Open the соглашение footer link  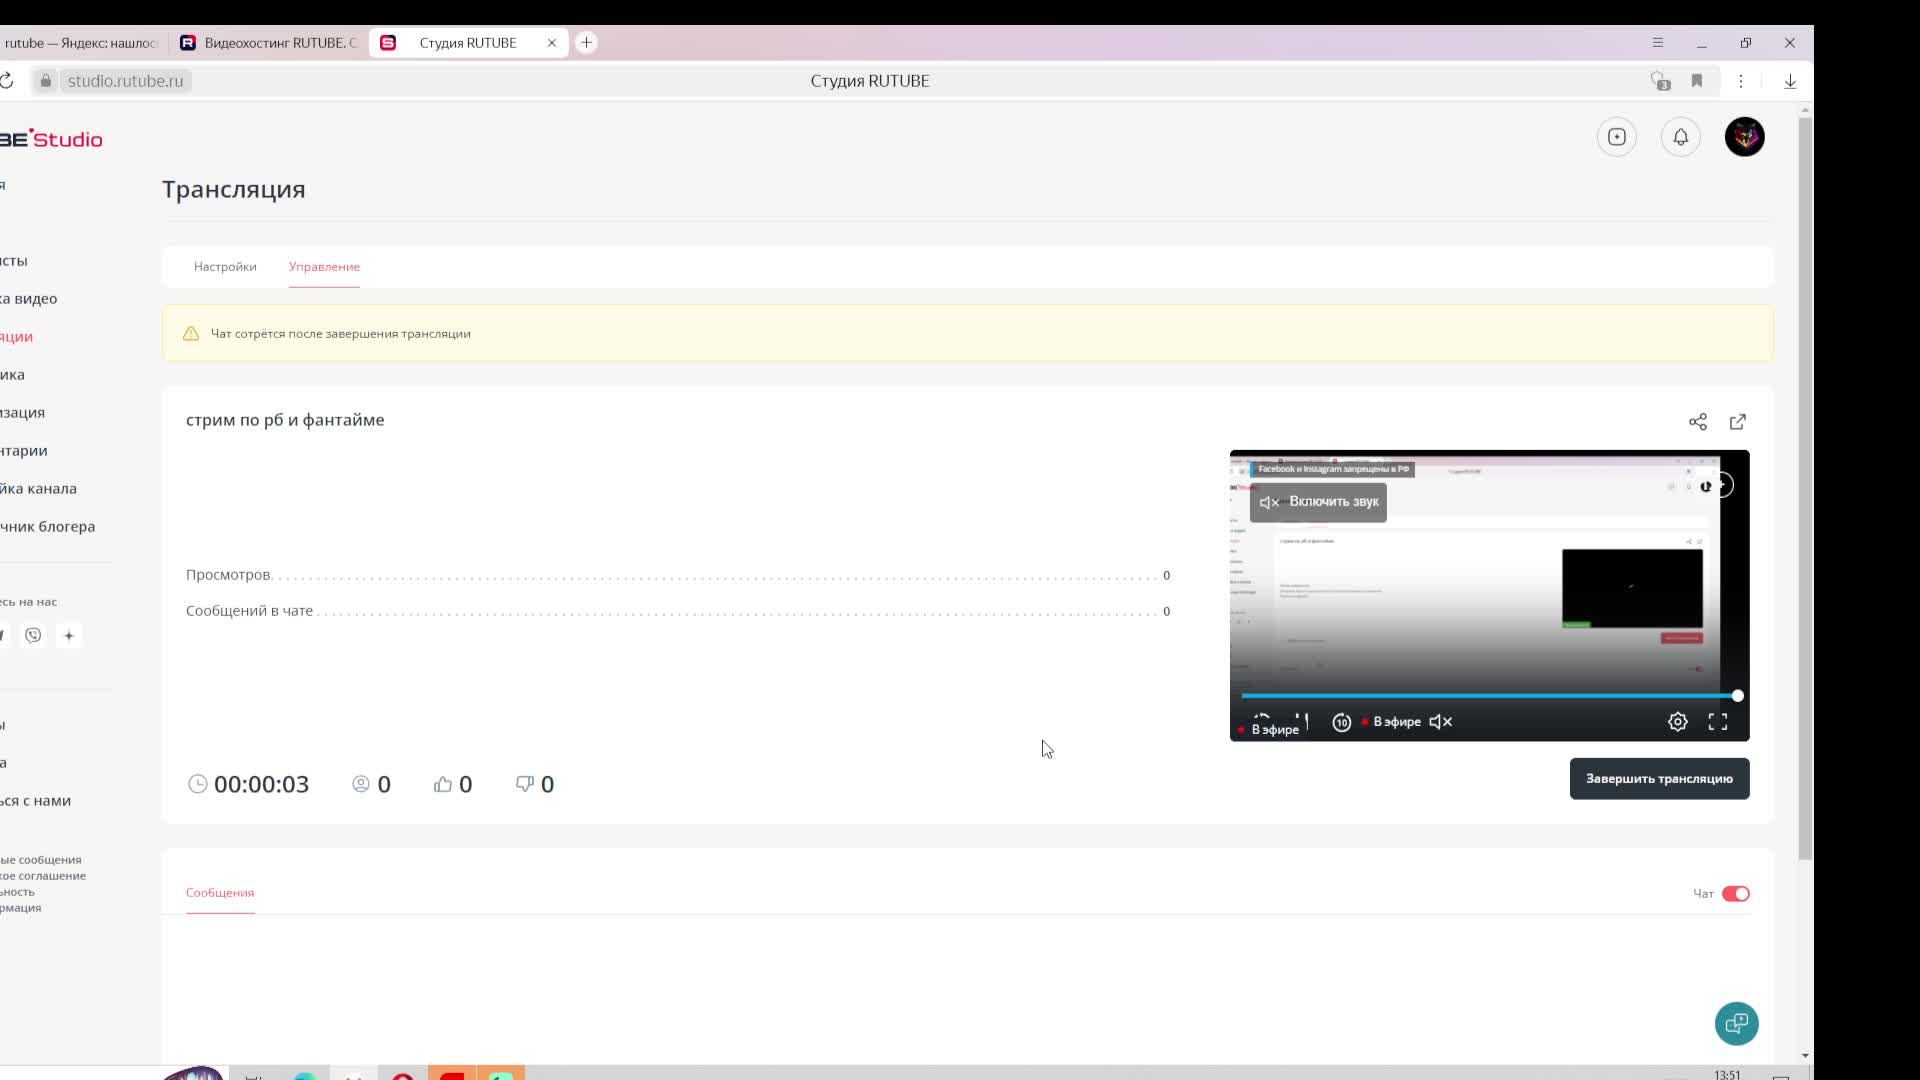[x=43, y=876]
